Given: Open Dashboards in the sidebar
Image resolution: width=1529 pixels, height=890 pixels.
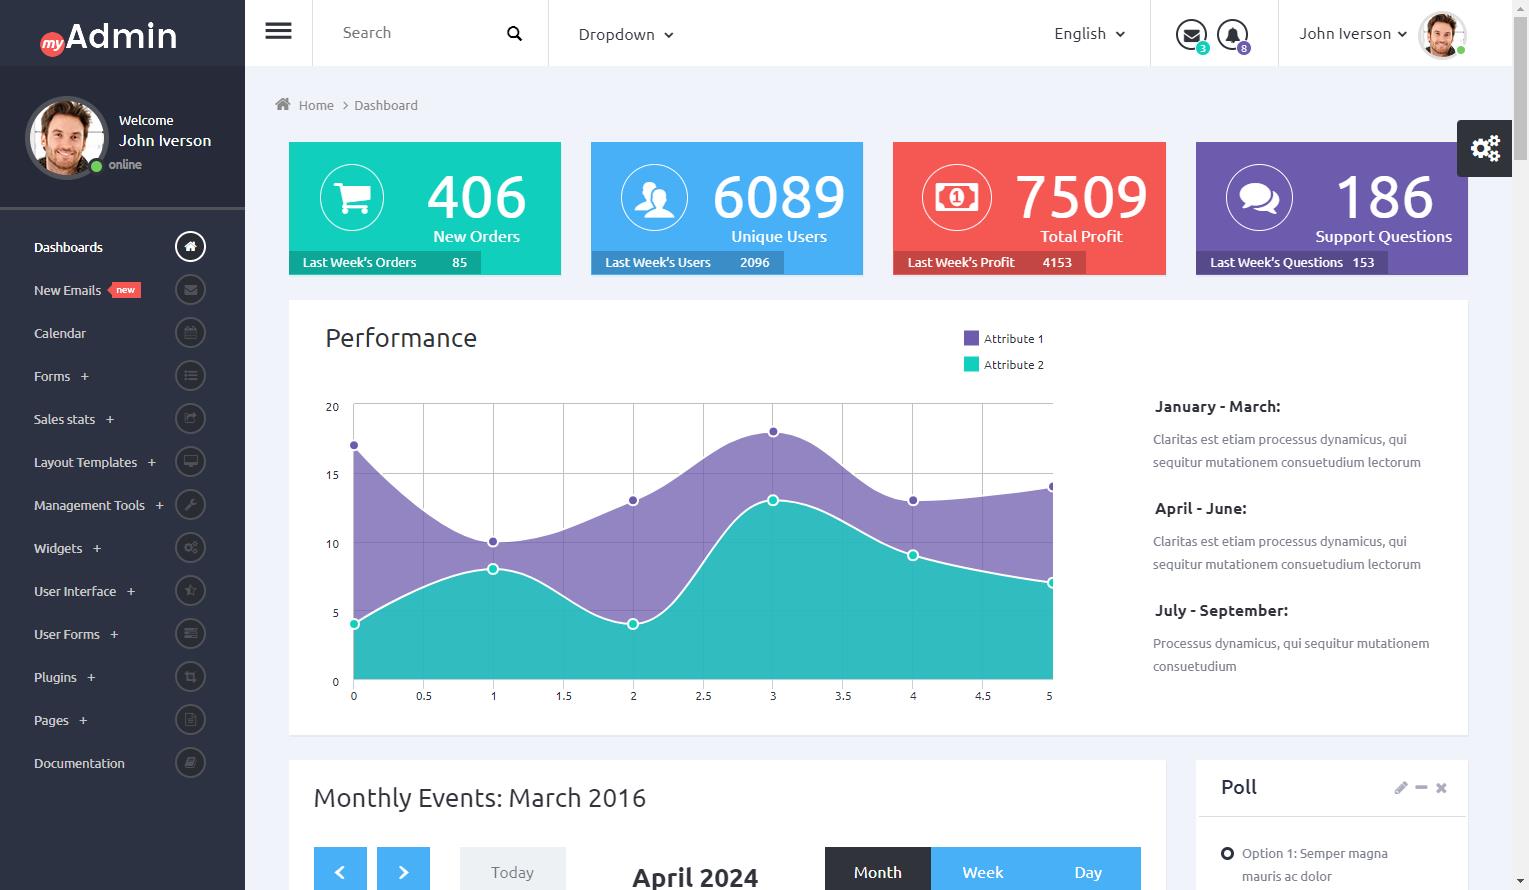Looking at the screenshot, I should coord(68,247).
